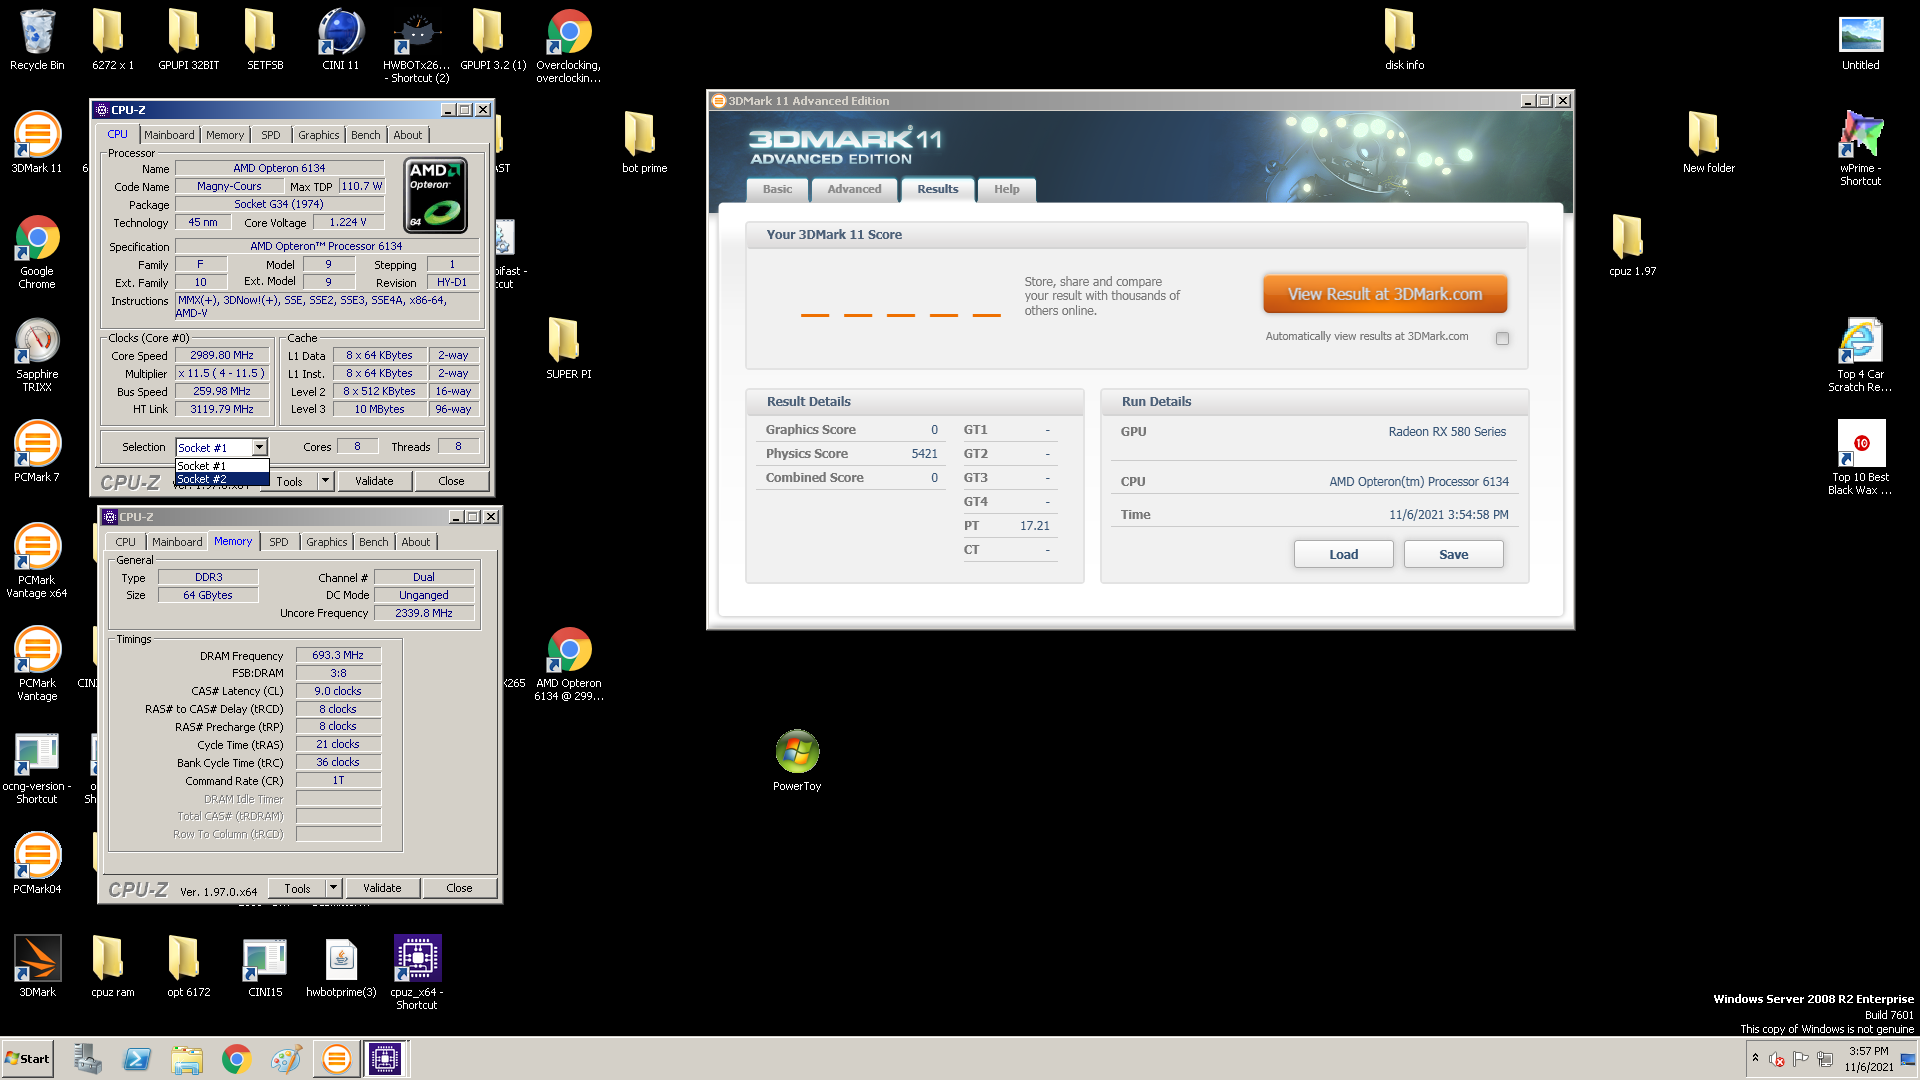This screenshot has width=1920, height=1080.
Task: Open the 3DMark desktop shortcut at bottom
Action: (37, 967)
